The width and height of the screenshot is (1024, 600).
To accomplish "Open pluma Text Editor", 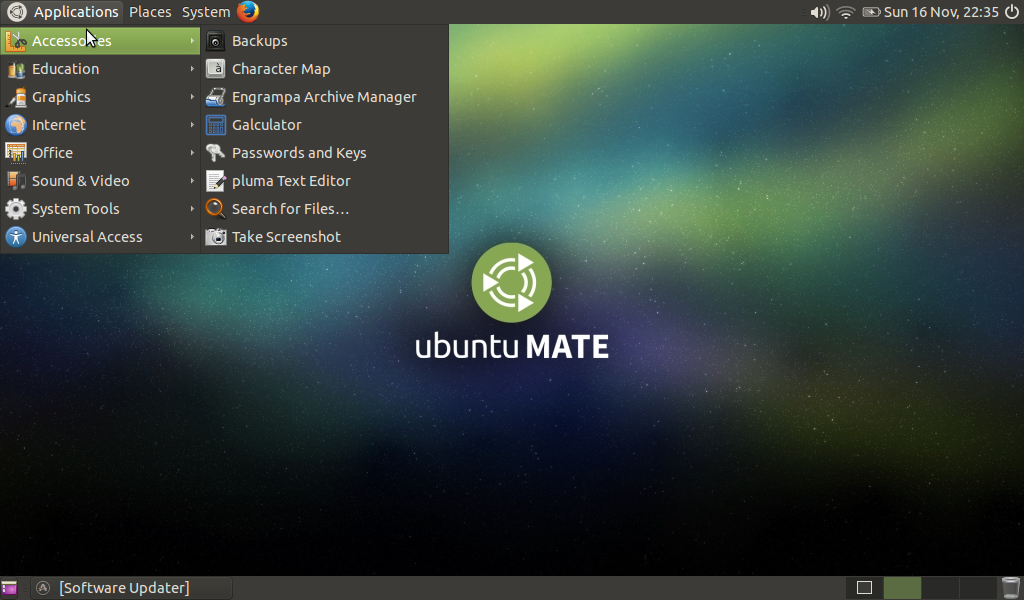I will [x=325, y=181].
